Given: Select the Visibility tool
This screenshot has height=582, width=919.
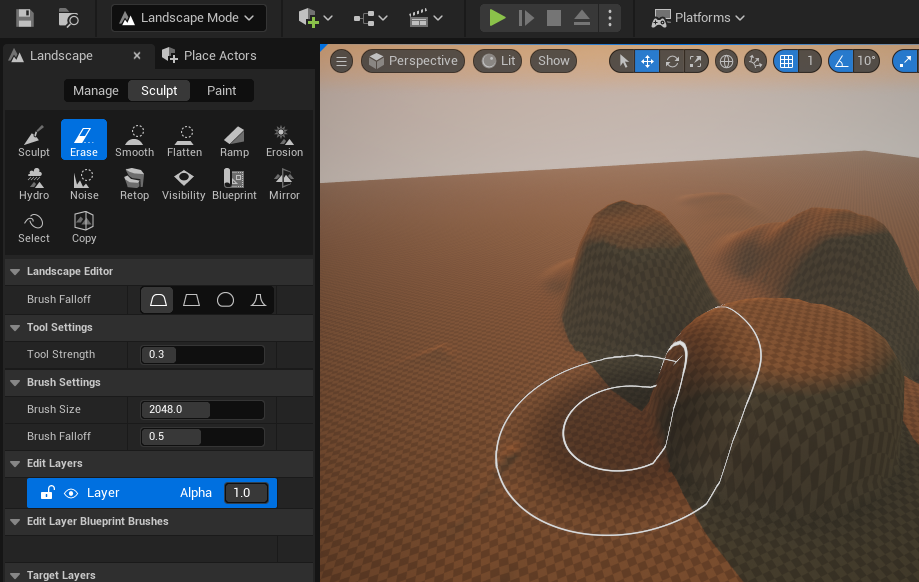Looking at the screenshot, I should pos(184,183).
